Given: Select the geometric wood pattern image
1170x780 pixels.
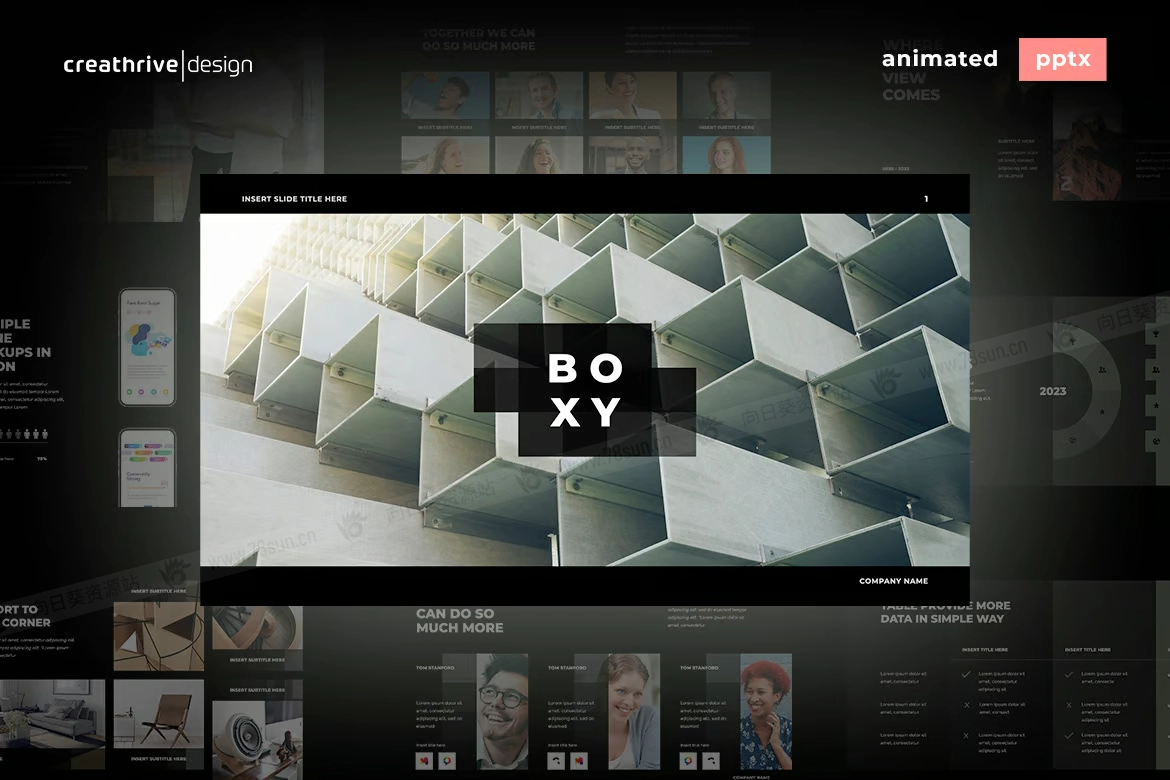Looking at the screenshot, I should (159, 637).
